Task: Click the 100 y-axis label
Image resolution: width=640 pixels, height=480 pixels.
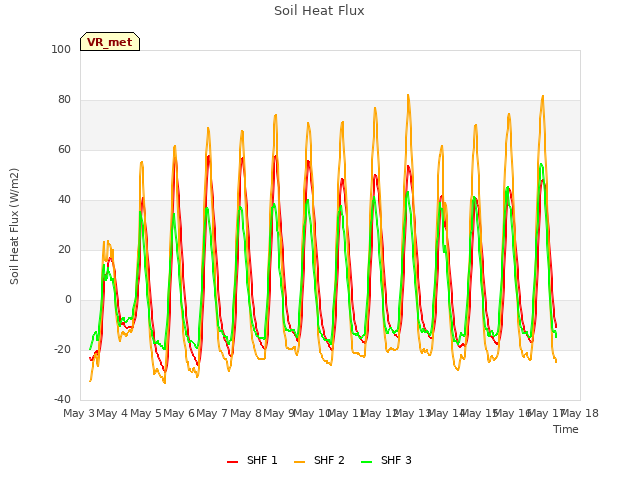Action: point(61,49)
